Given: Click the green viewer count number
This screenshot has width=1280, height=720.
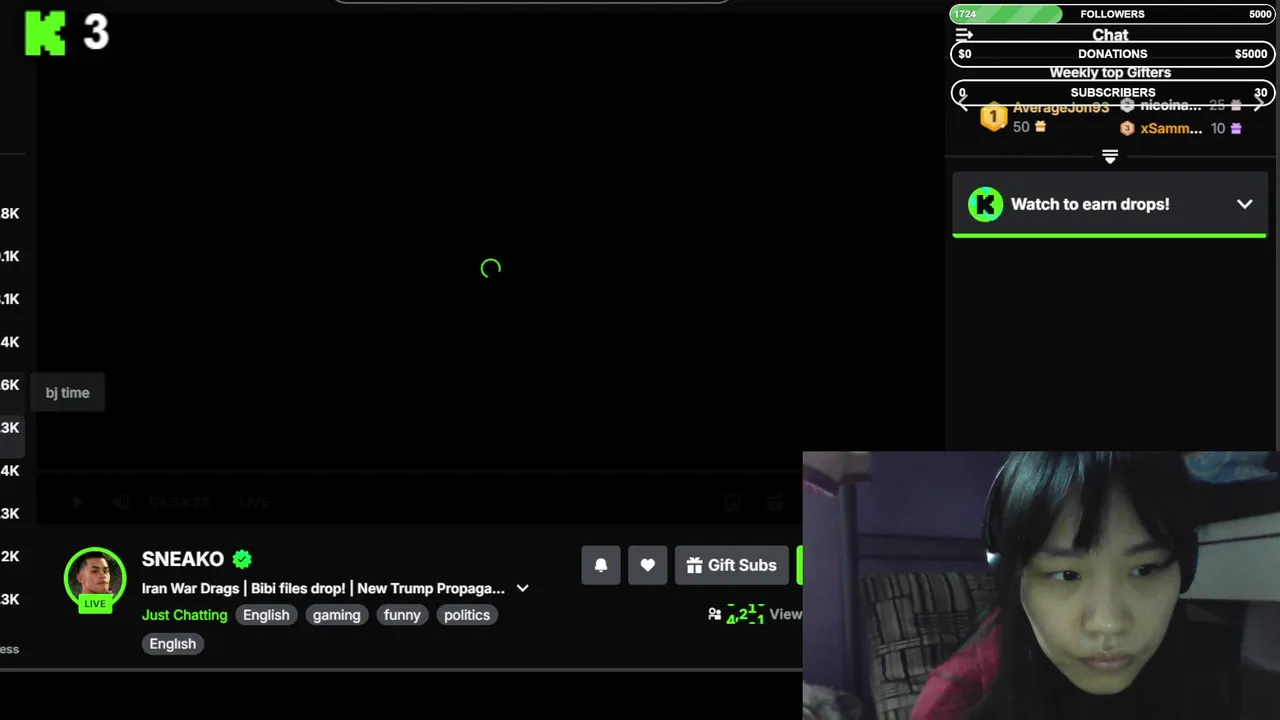Looking at the screenshot, I should click(746, 614).
